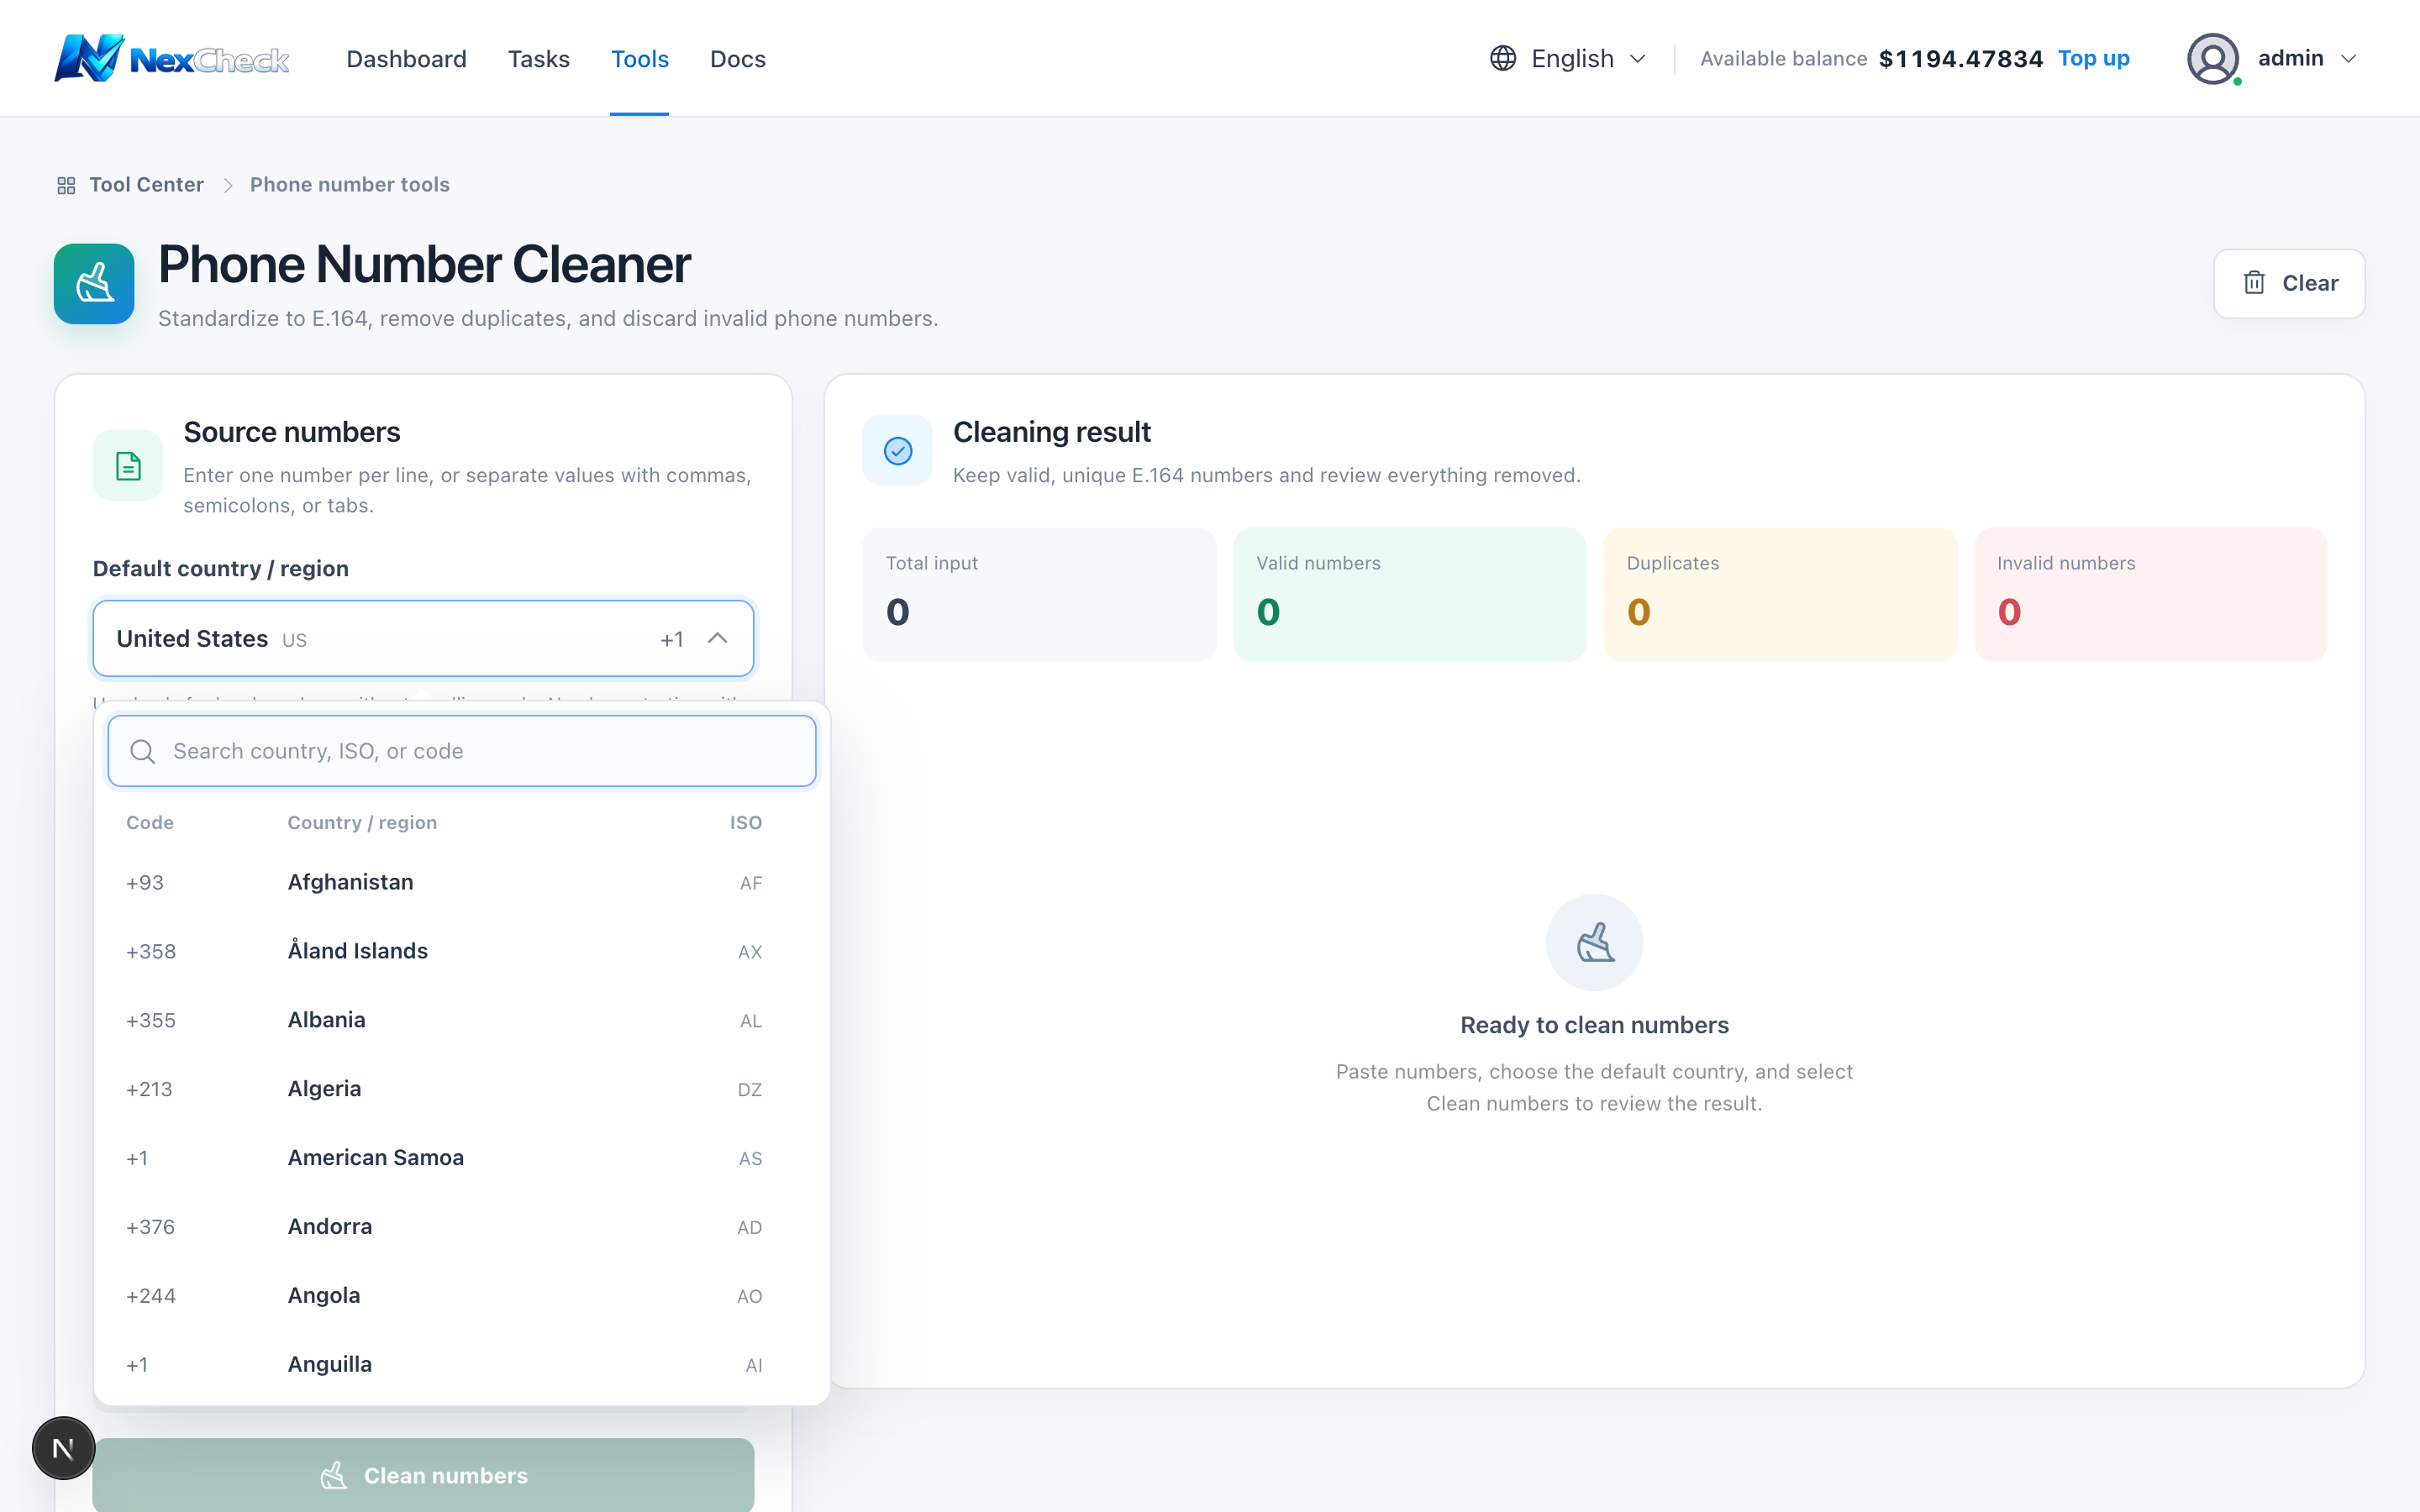Expand the English language dropdown
Viewport: 2420px width, 1512px height.
coord(1568,58)
